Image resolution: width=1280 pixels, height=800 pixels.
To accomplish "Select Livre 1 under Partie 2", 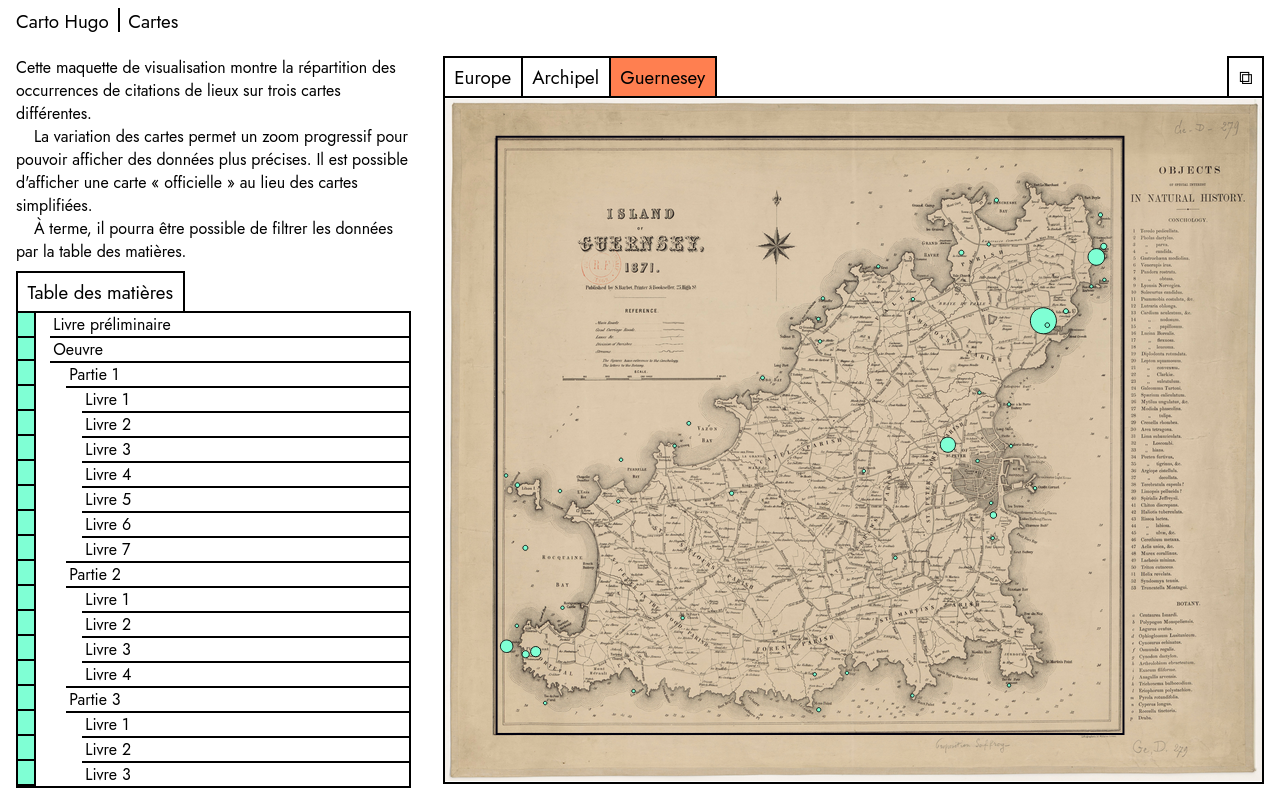I will (246, 599).
